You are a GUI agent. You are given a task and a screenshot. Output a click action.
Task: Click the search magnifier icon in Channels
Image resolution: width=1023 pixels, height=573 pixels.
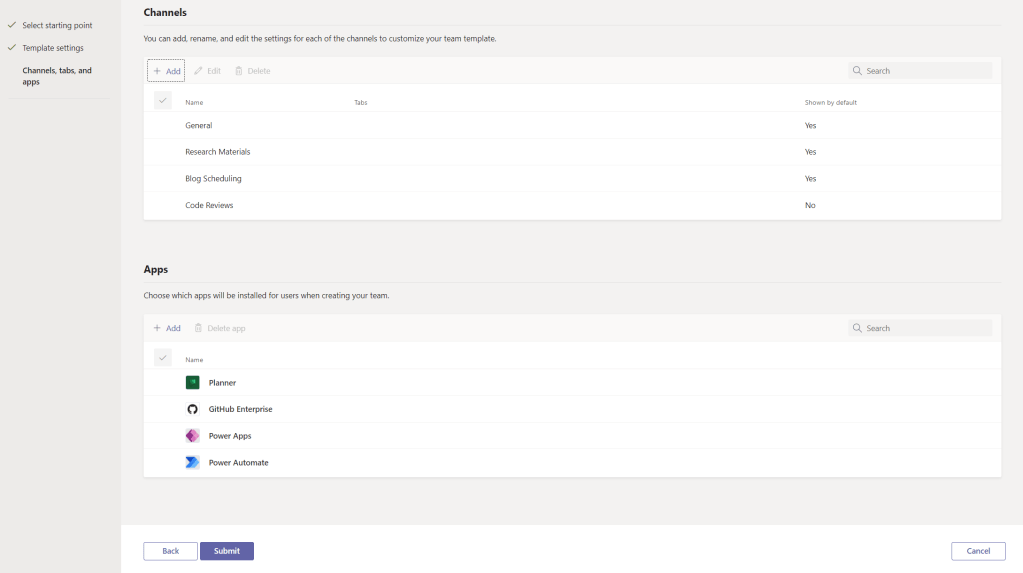point(858,71)
